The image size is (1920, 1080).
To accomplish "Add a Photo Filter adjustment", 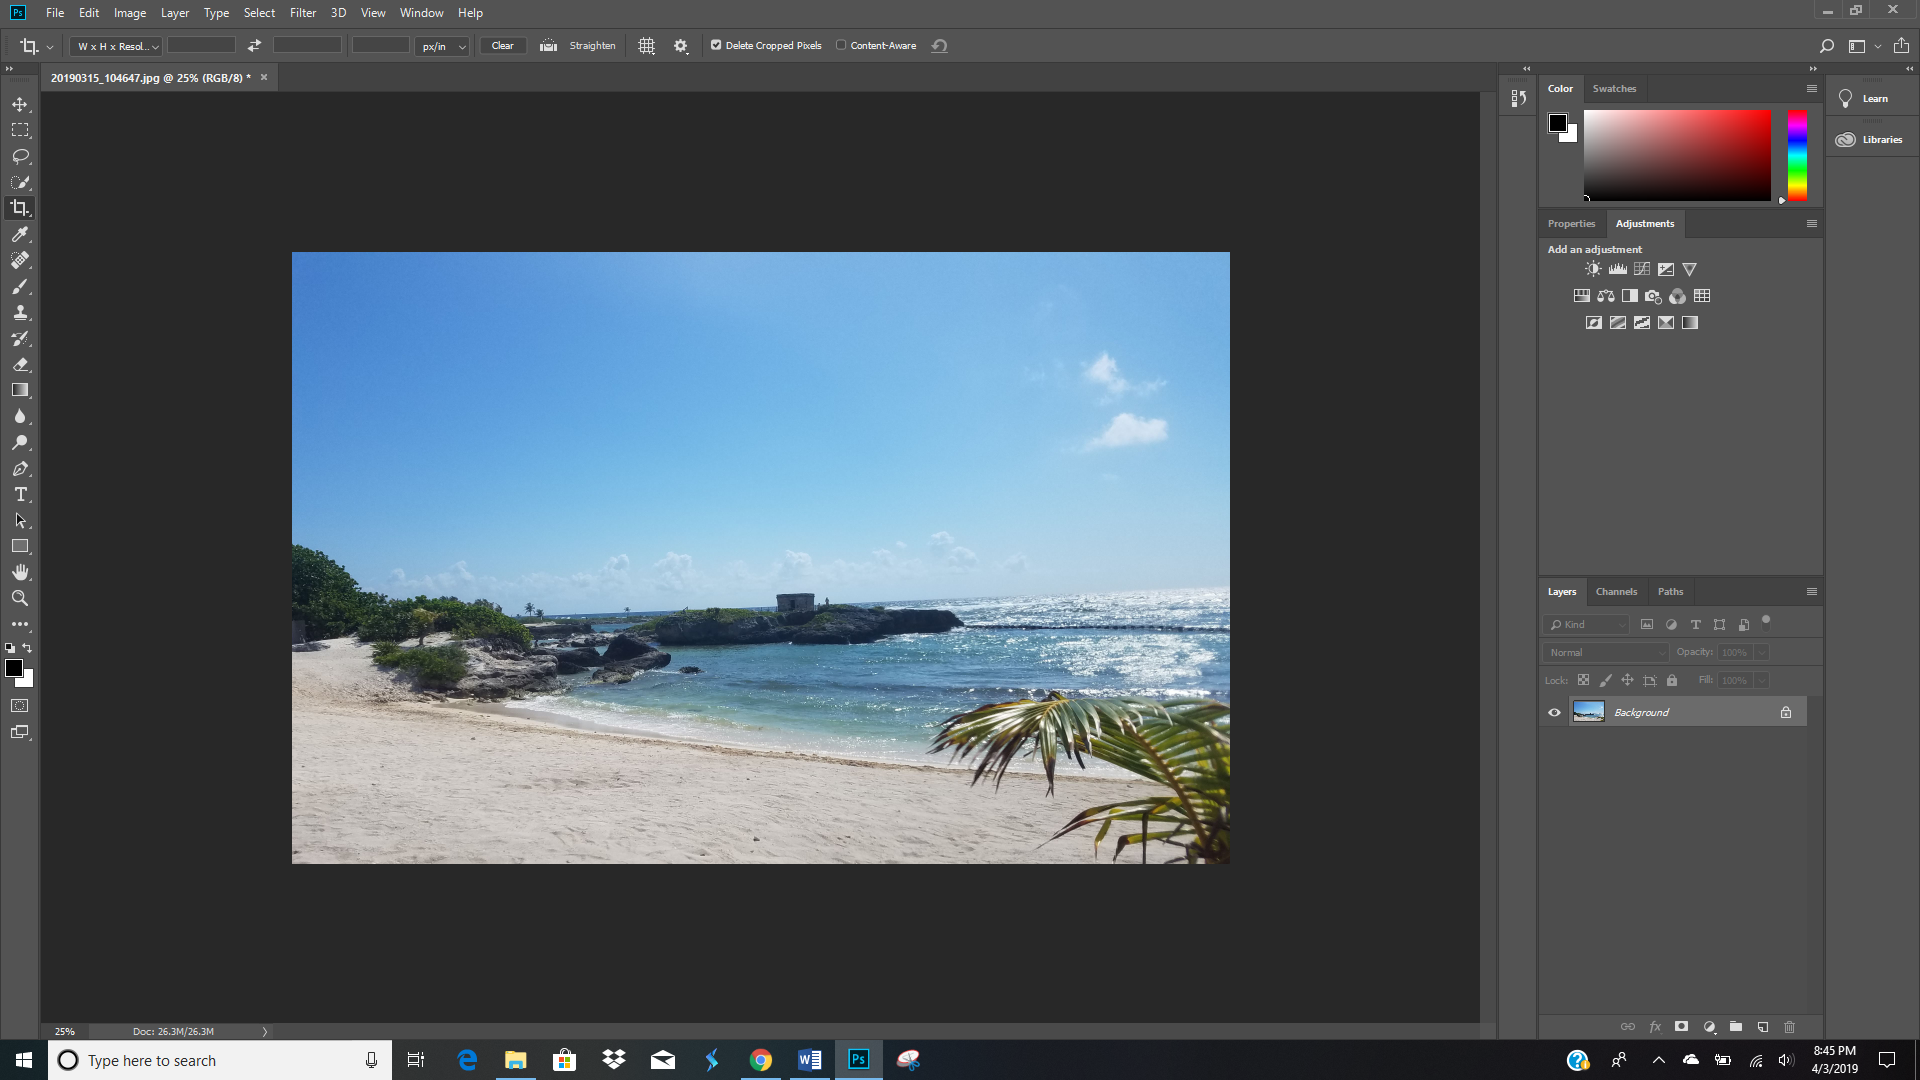I will 1654,296.
